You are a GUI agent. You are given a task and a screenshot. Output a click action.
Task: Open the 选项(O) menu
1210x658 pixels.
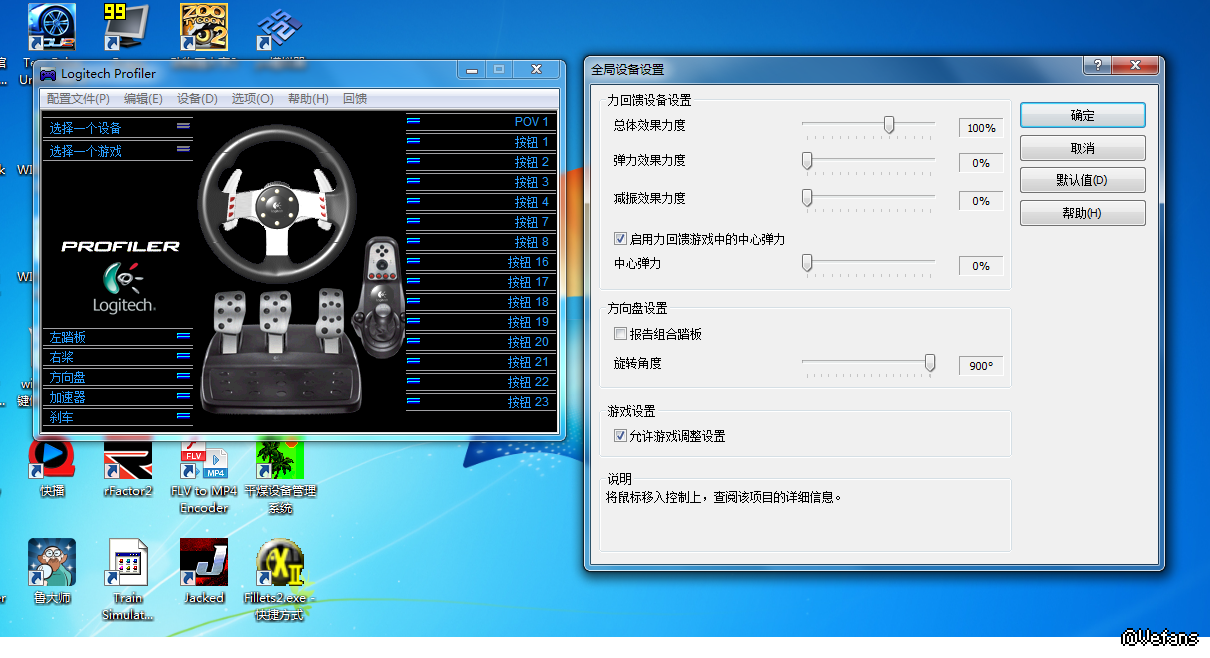[252, 99]
